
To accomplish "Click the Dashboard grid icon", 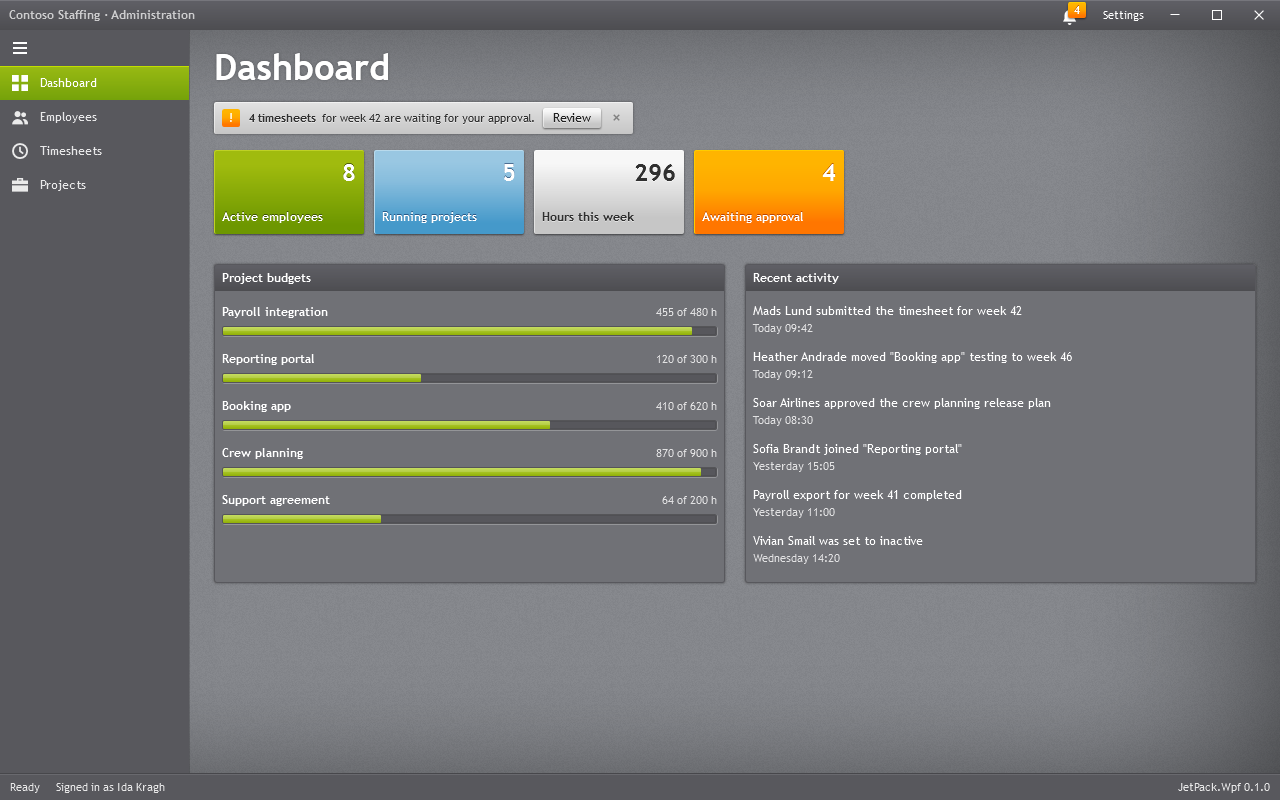I will 20,83.
